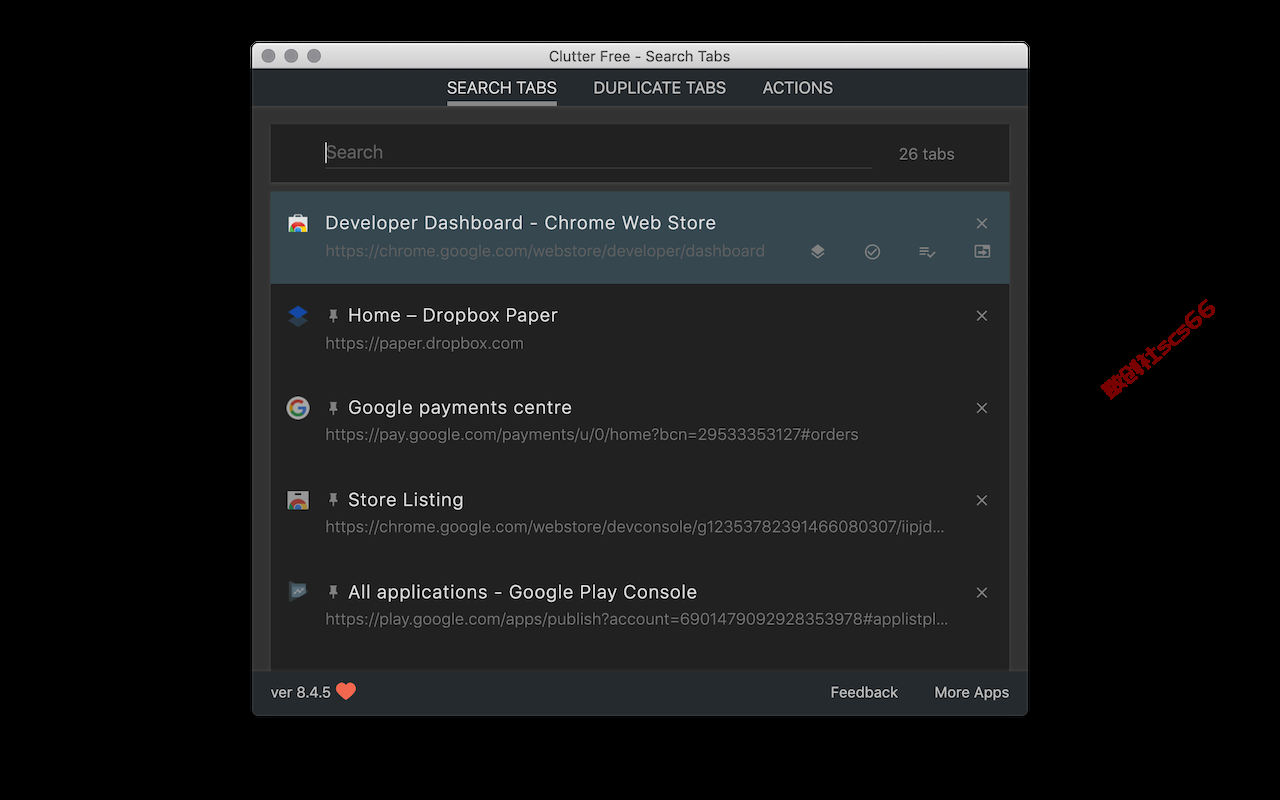This screenshot has width=1280, height=800.
Task: Click the tab arrow icon on Developer Dashboard
Action: point(982,252)
